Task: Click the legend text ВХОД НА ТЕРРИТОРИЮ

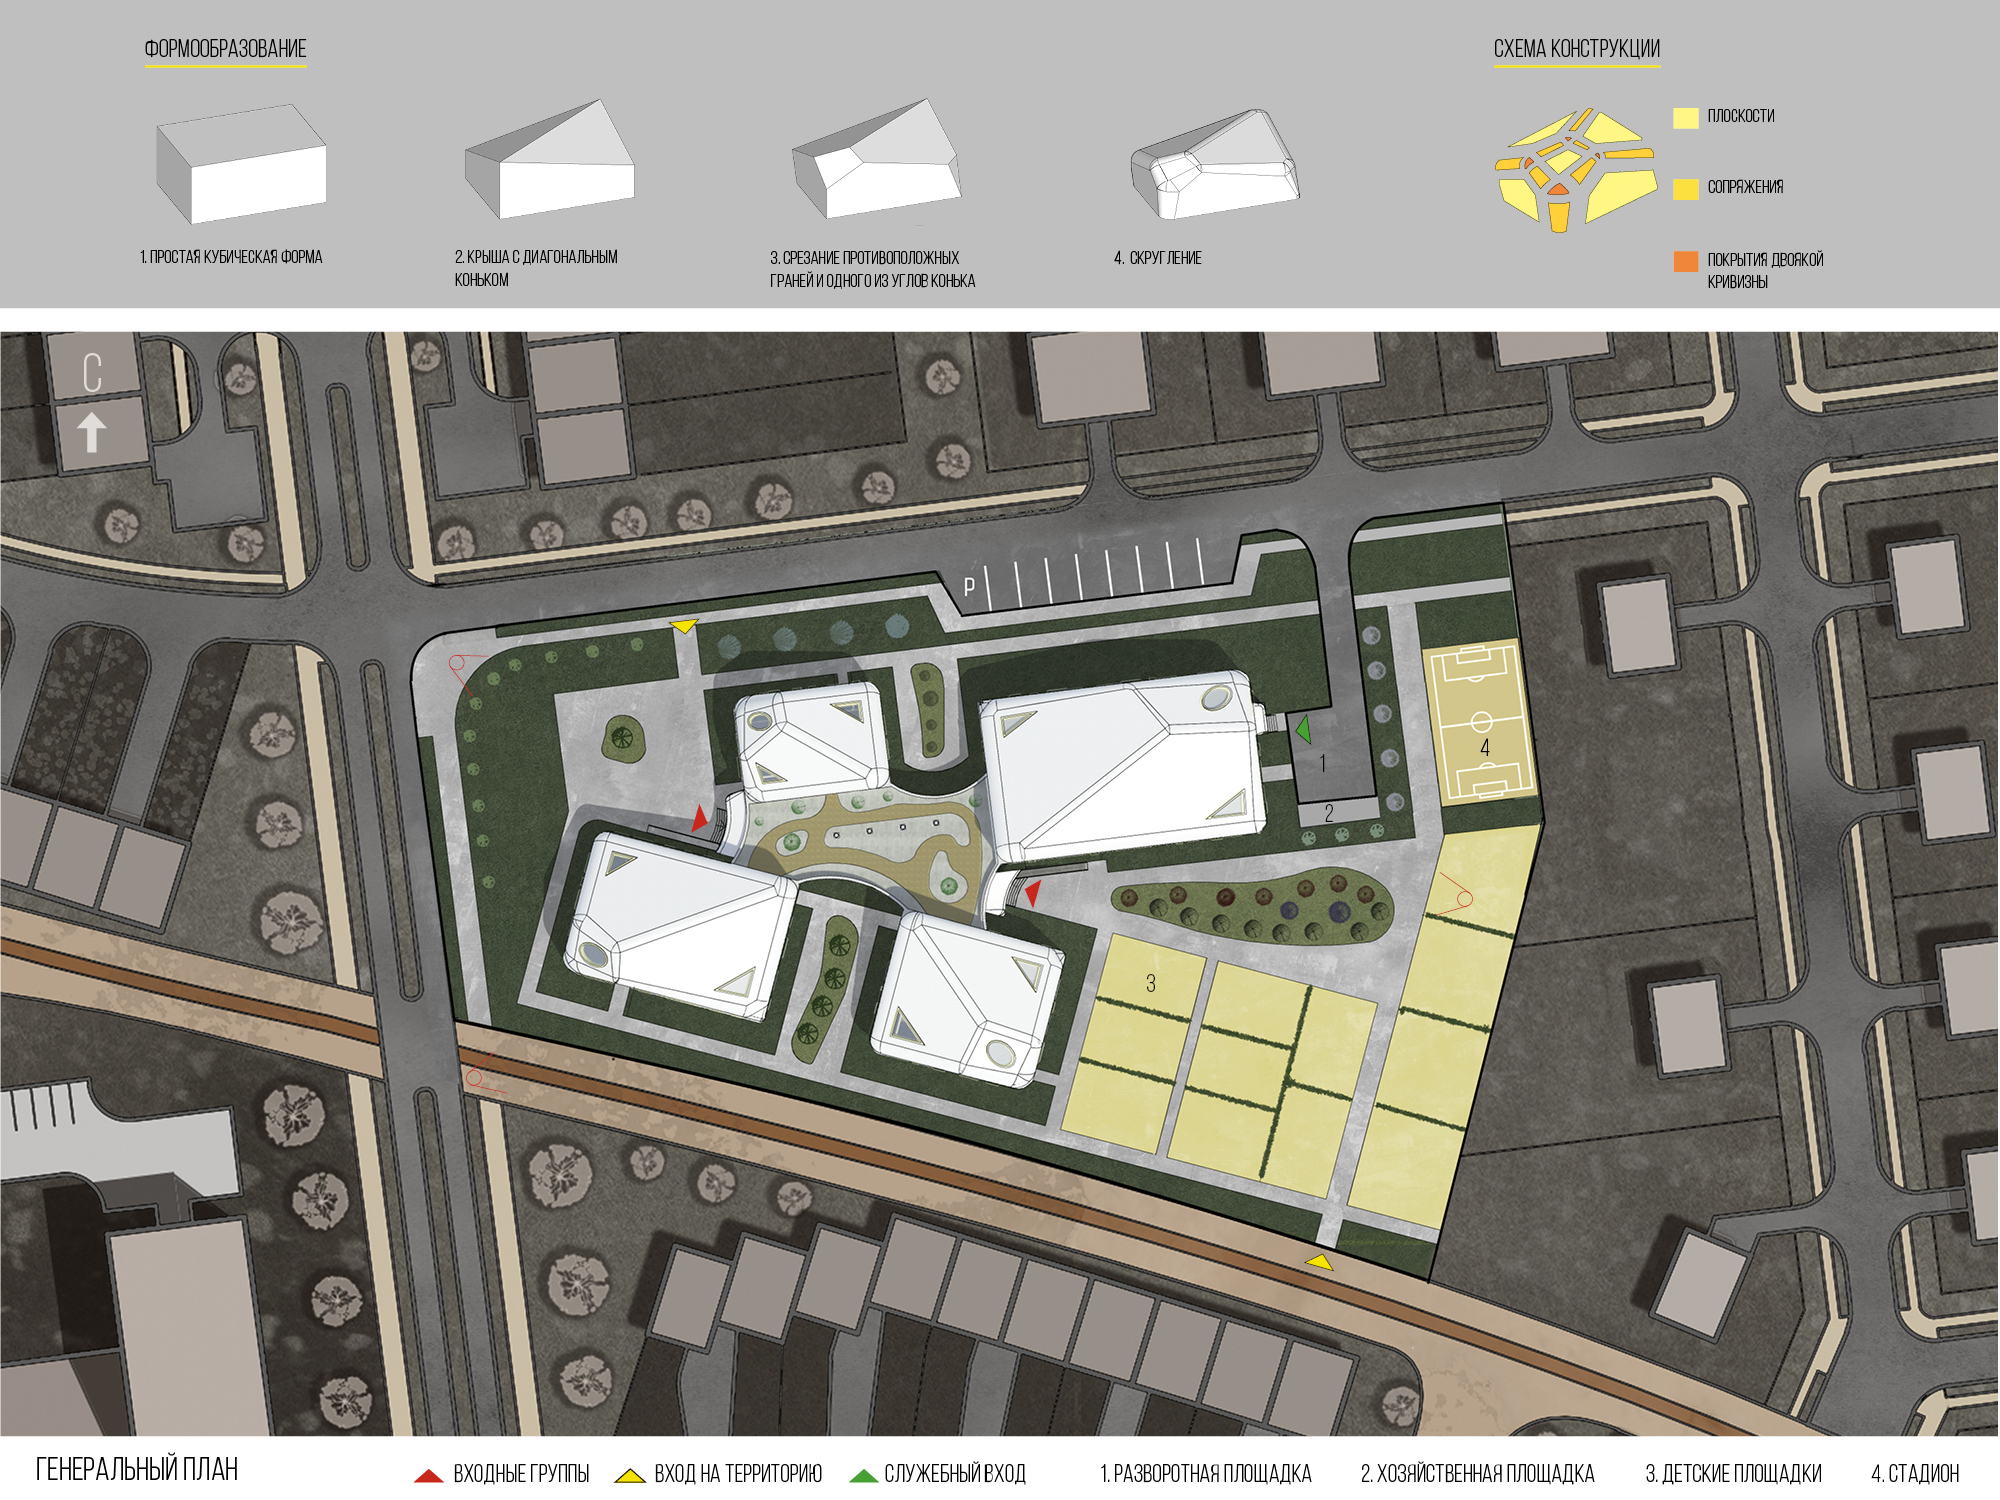Action: point(738,1474)
